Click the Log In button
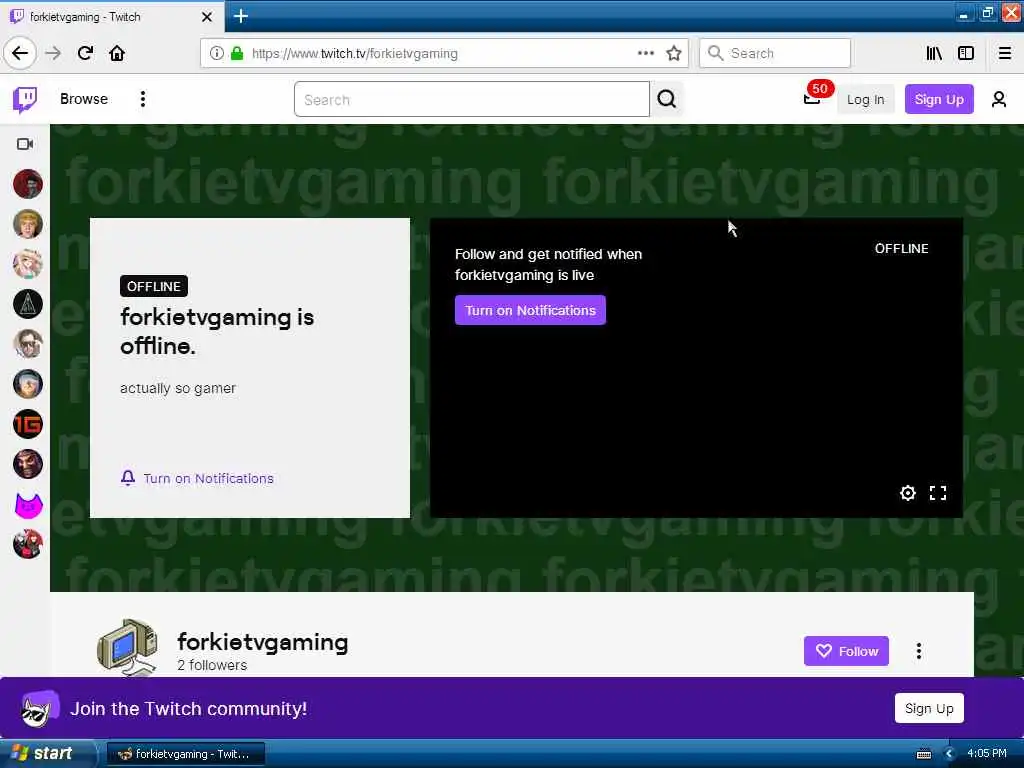The height and width of the screenshot is (768, 1024). (865, 99)
